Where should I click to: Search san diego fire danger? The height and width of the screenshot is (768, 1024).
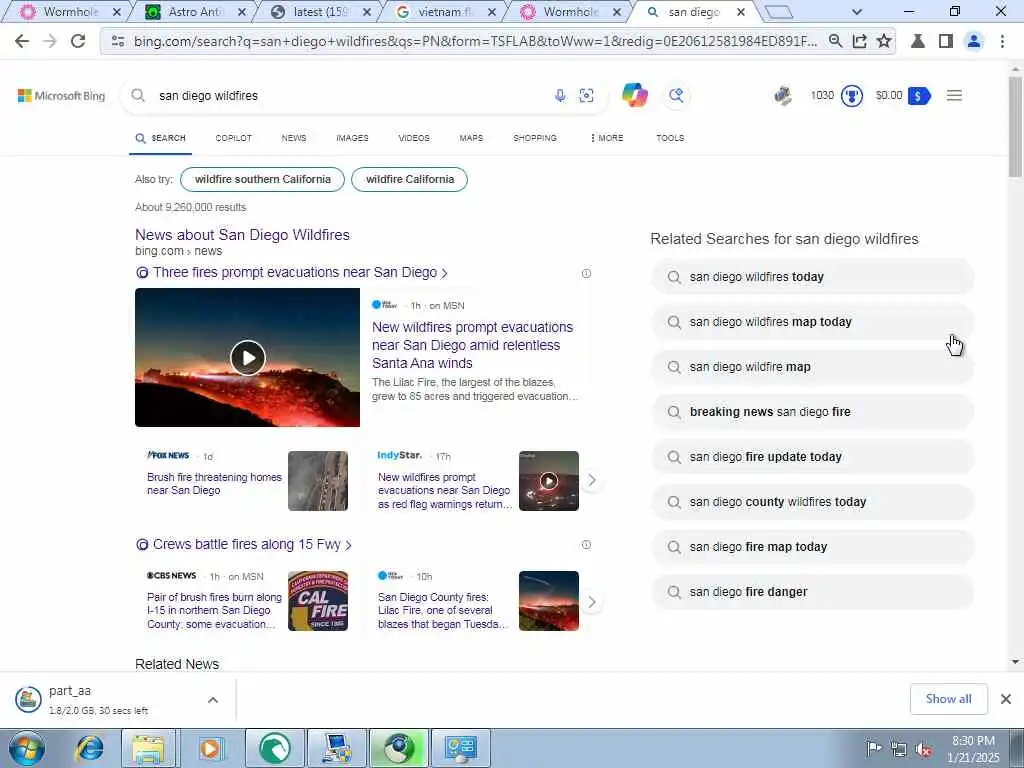click(812, 592)
